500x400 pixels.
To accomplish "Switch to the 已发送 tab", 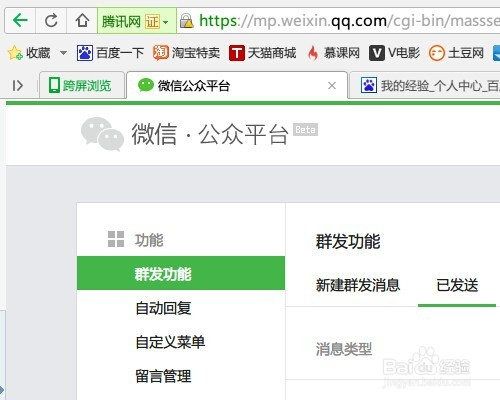I will pyautogui.click(x=457, y=285).
